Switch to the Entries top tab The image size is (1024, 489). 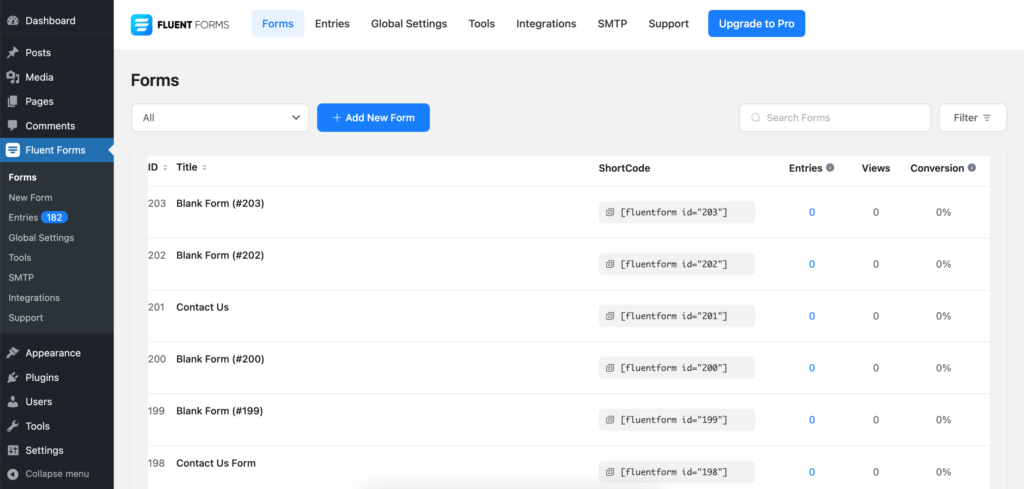(x=332, y=24)
